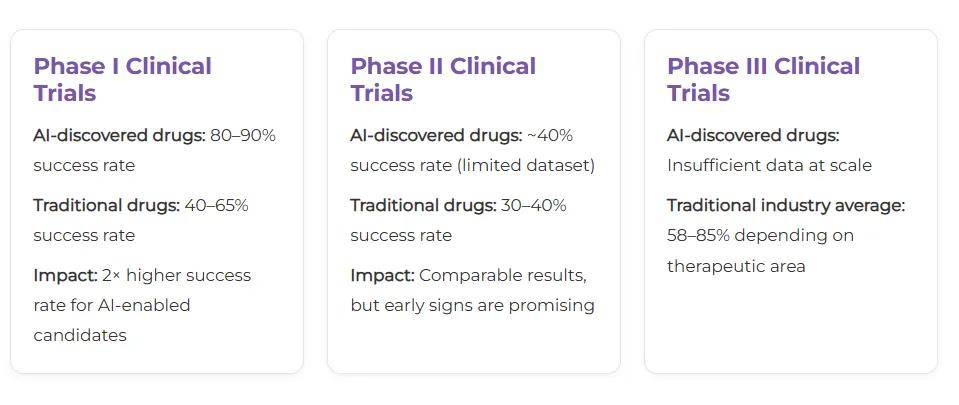Viewport: 959px width, 405px height.
Task: Click "AI-discovered drugs:" label in Phase I card
Action: (x=119, y=135)
